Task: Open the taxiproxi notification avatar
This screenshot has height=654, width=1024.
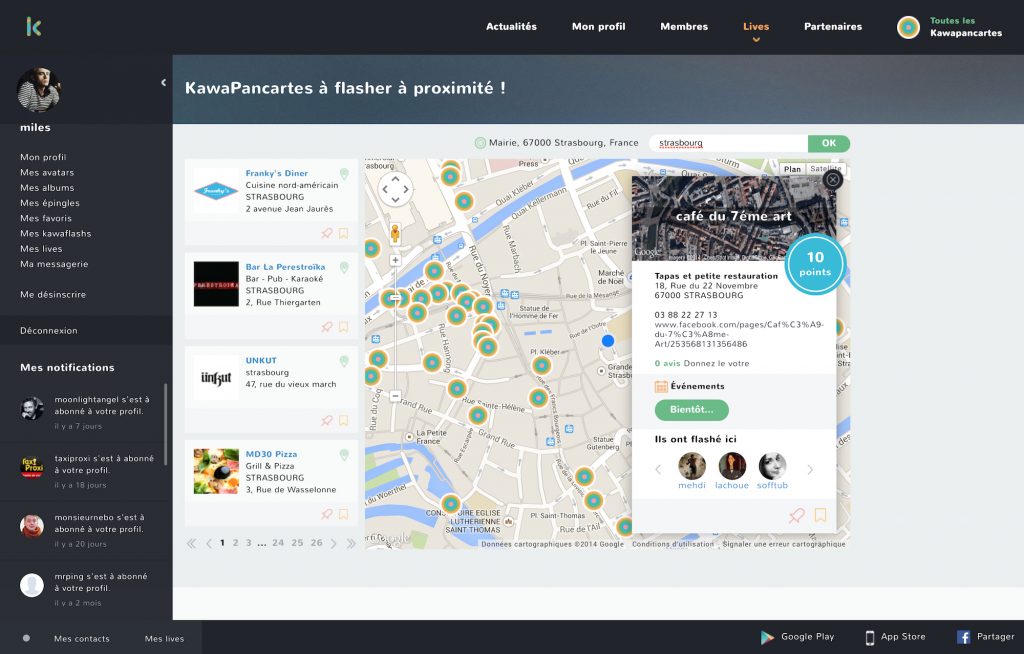Action: (x=31, y=466)
